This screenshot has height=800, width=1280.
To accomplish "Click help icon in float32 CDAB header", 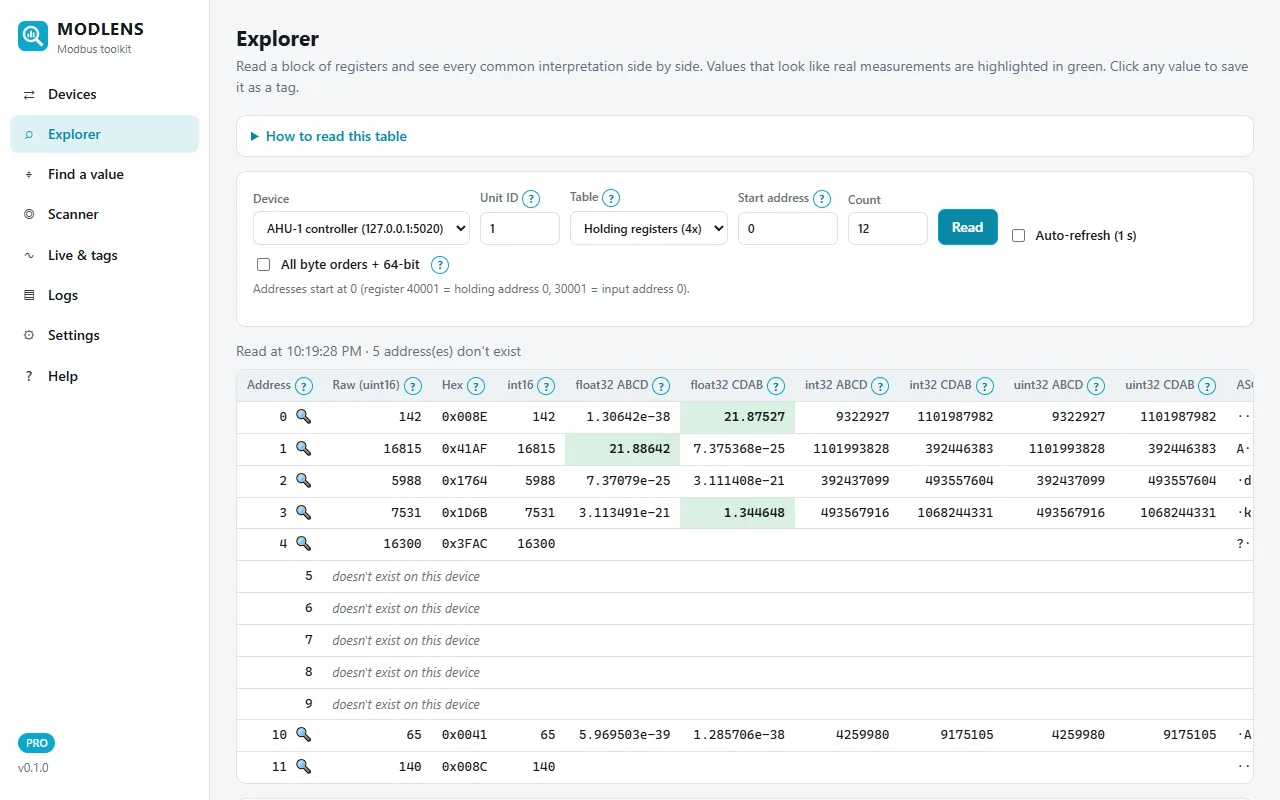I will pyautogui.click(x=776, y=386).
